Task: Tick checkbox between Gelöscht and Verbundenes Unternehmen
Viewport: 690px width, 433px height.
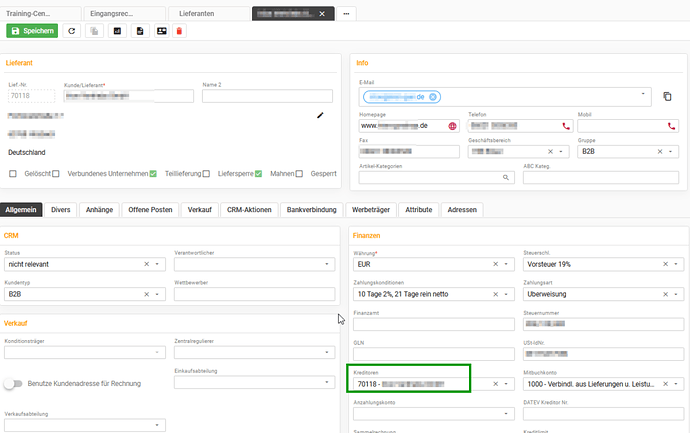Action: tap(55, 174)
